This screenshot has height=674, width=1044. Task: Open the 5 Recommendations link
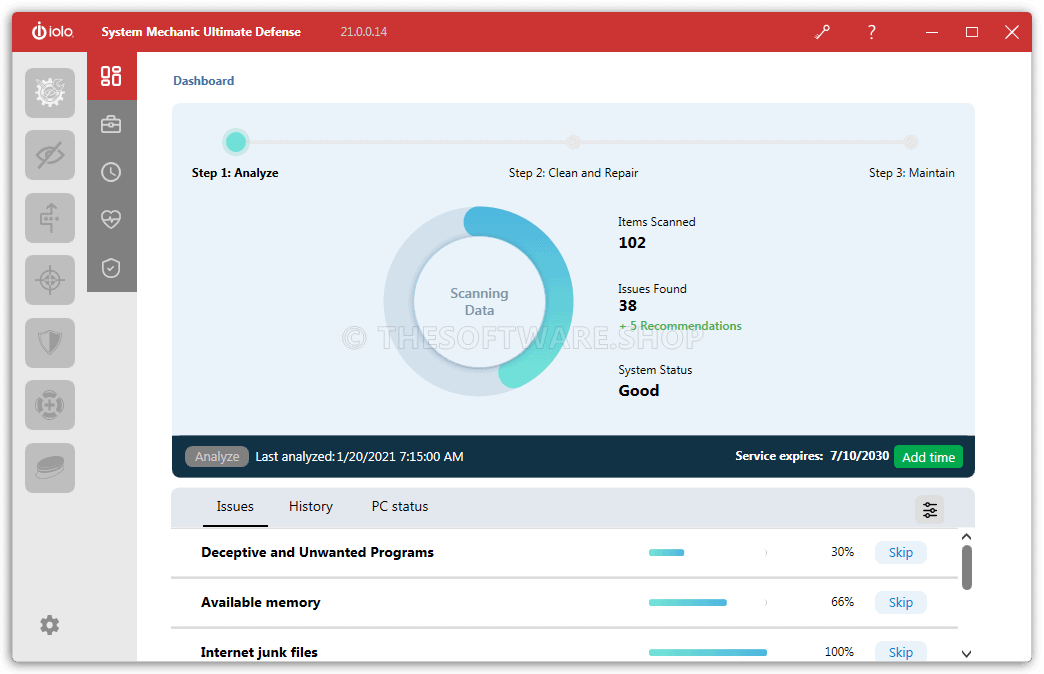coord(680,326)
